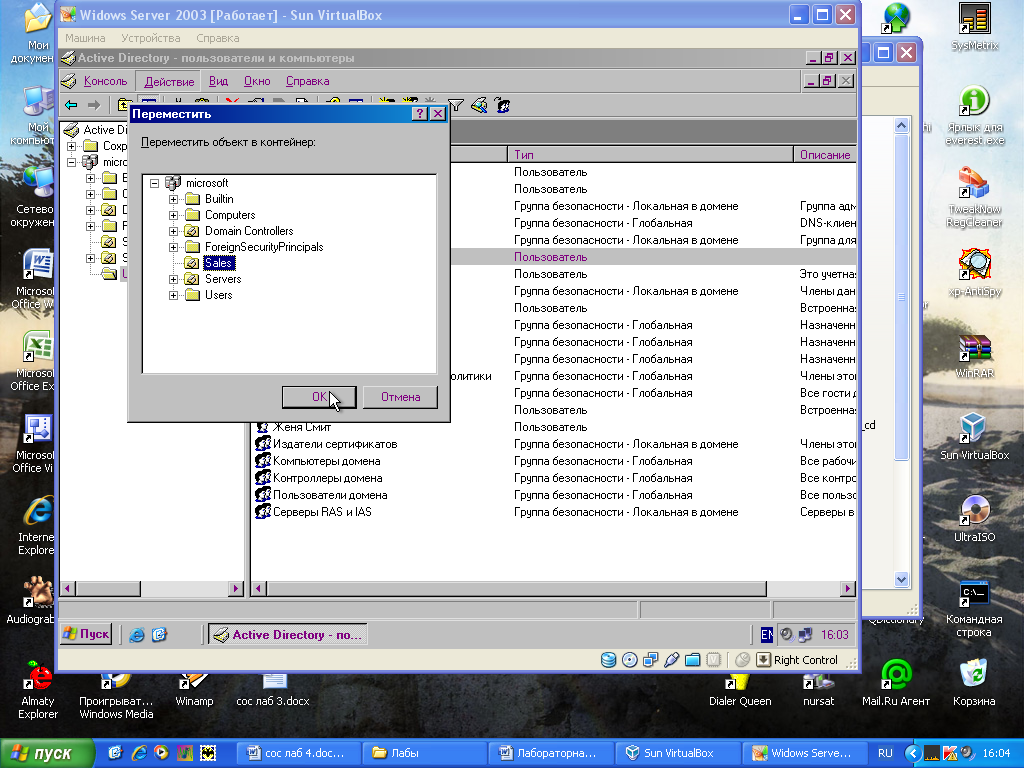The height and width of the screenshot is (768, 1024).
Task: Expand the Domain Controllers node in dialog
Action: click(x=173, y=231)
